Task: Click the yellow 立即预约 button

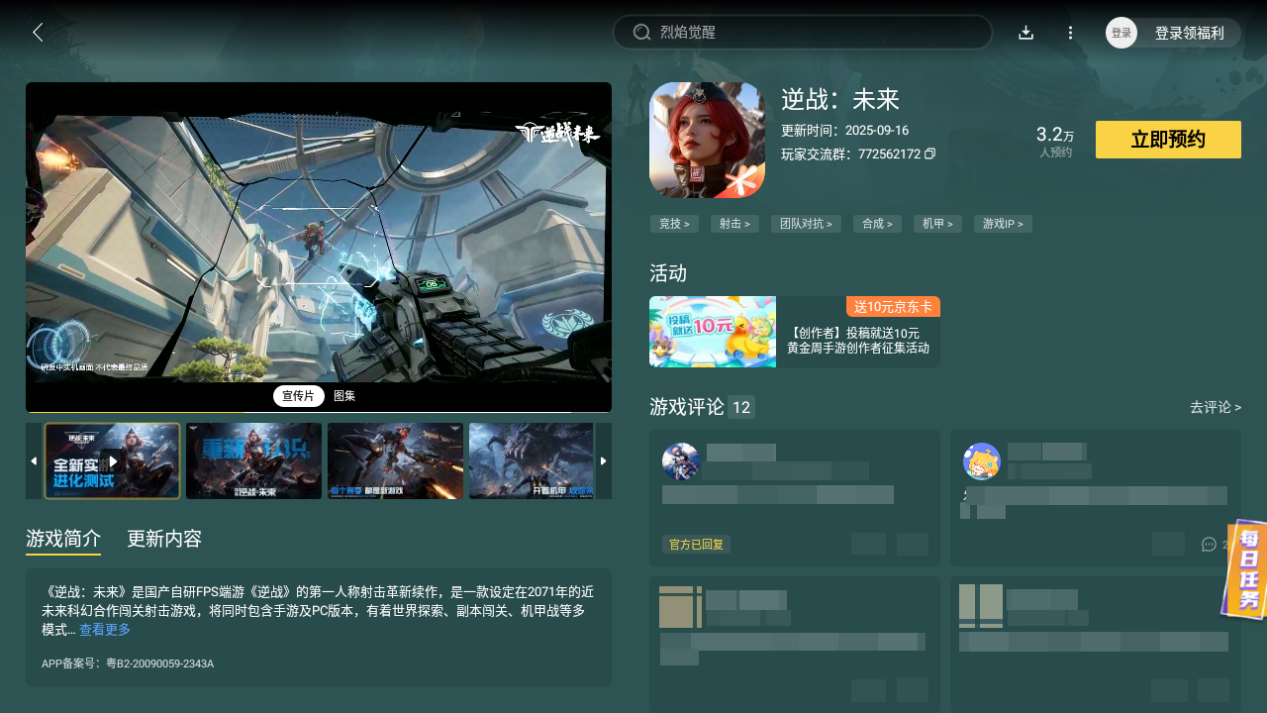Action: (1168, 140)
